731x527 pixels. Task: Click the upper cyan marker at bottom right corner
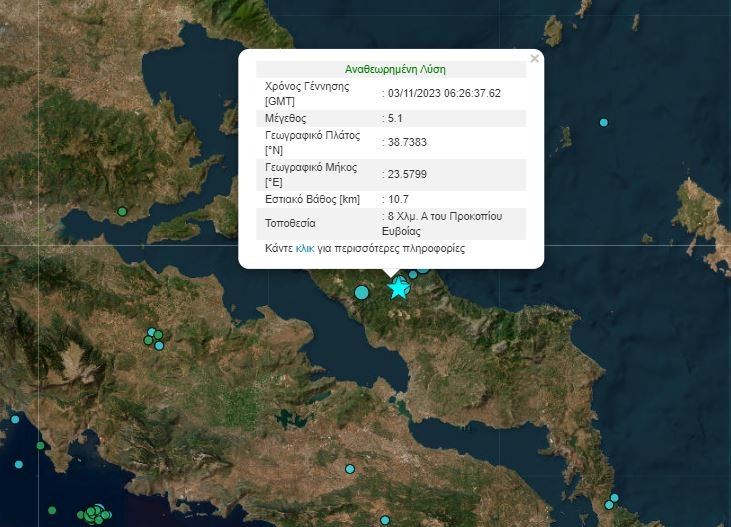614,497
